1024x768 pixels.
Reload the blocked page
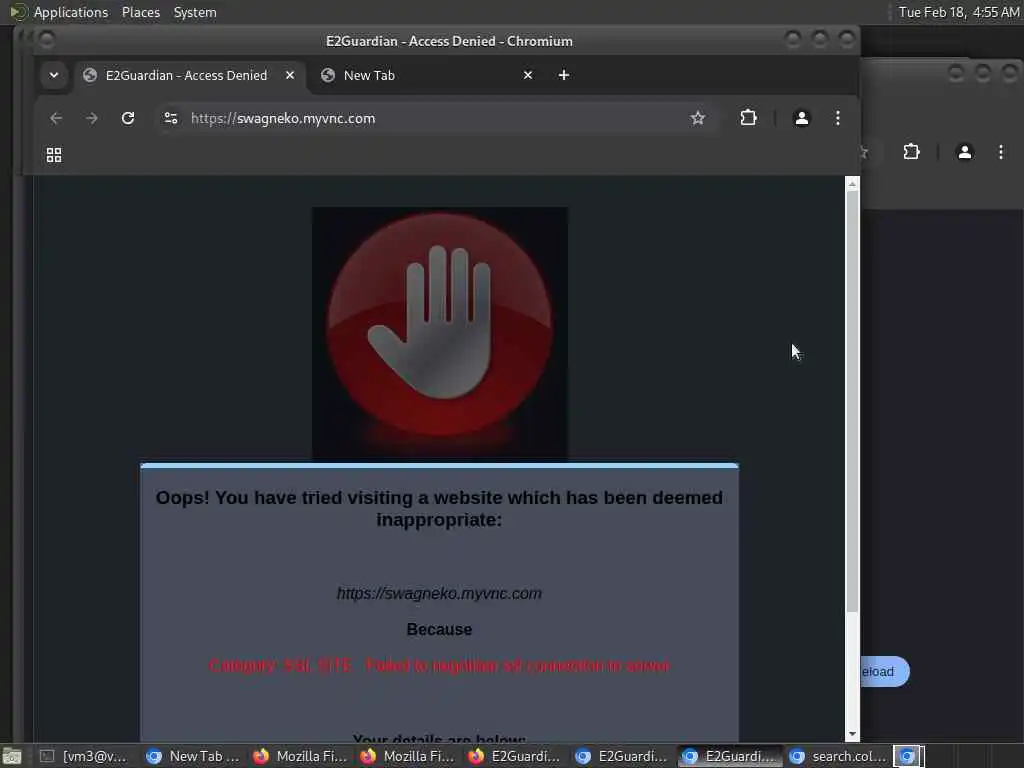click(128, 118)
